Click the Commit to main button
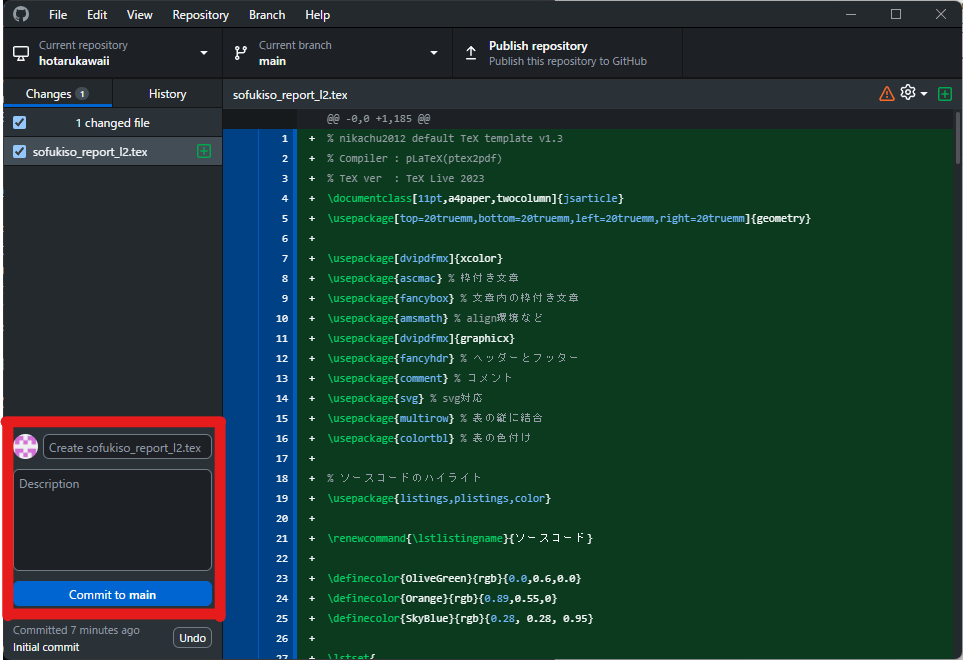The height and width of the screenshot is (660, 963). tap(112, 593)
